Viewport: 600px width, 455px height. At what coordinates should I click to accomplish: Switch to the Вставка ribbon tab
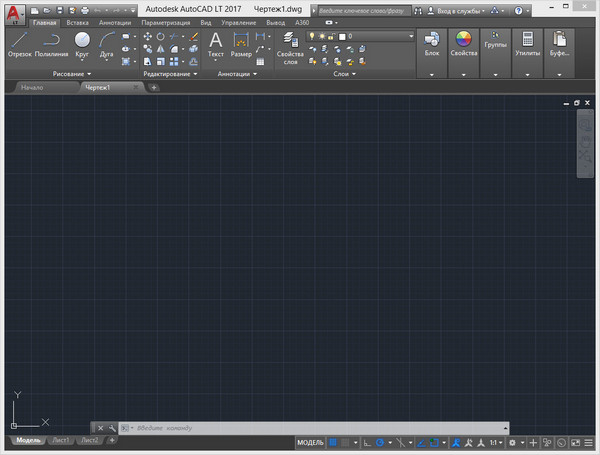click(x=77, y=23)
